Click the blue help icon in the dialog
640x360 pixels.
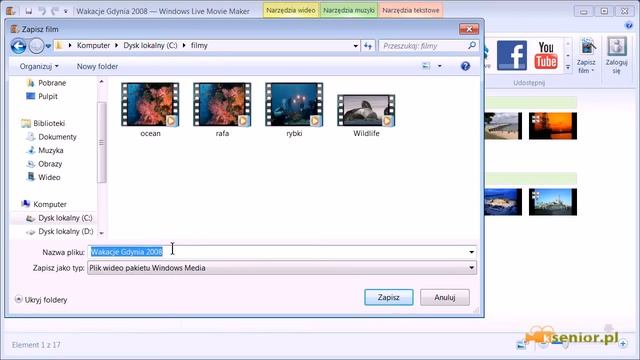tap(465, 66)
